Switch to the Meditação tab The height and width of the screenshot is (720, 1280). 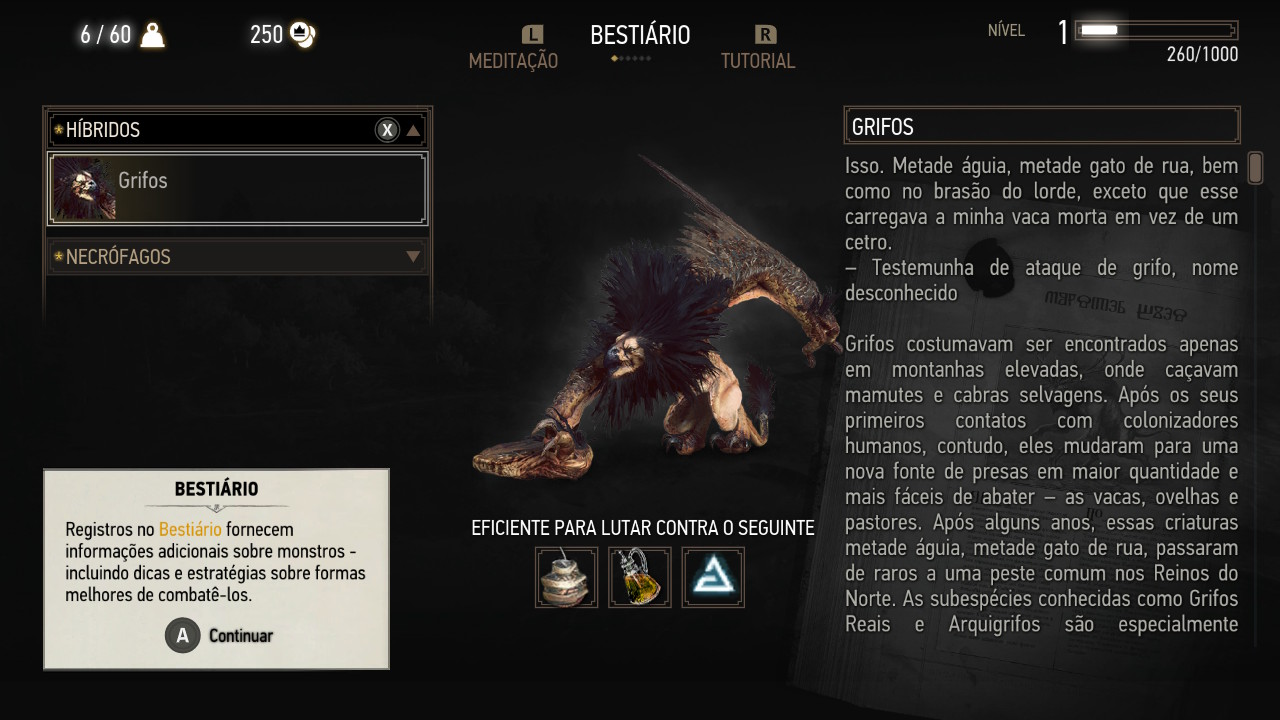(513, 61)
